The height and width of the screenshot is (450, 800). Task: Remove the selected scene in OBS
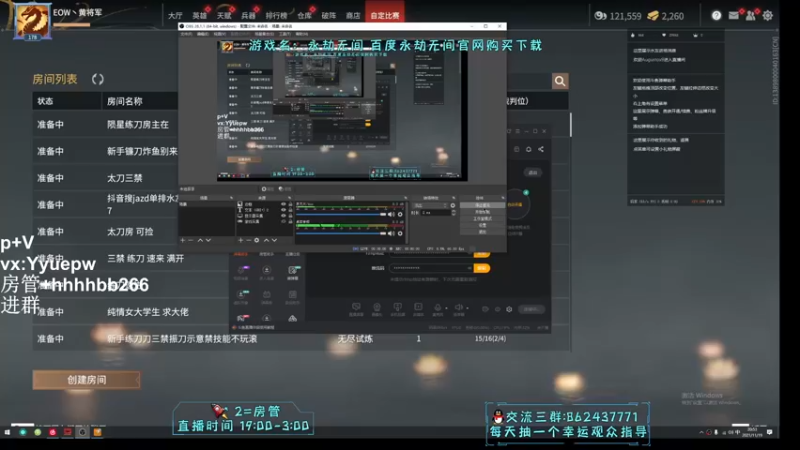click(x=191, y=240)
